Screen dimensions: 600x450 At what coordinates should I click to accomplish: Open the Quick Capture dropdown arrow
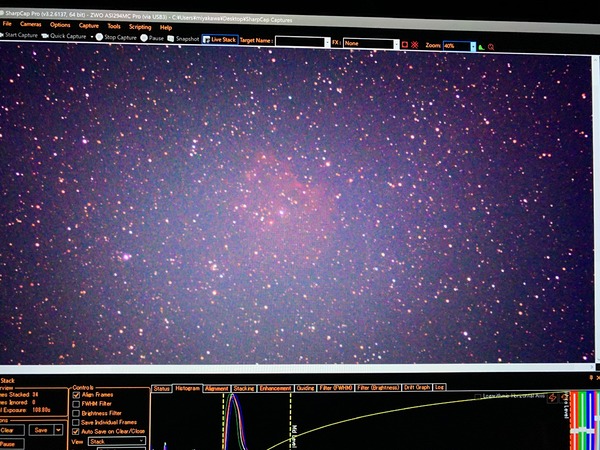point(92,37)
